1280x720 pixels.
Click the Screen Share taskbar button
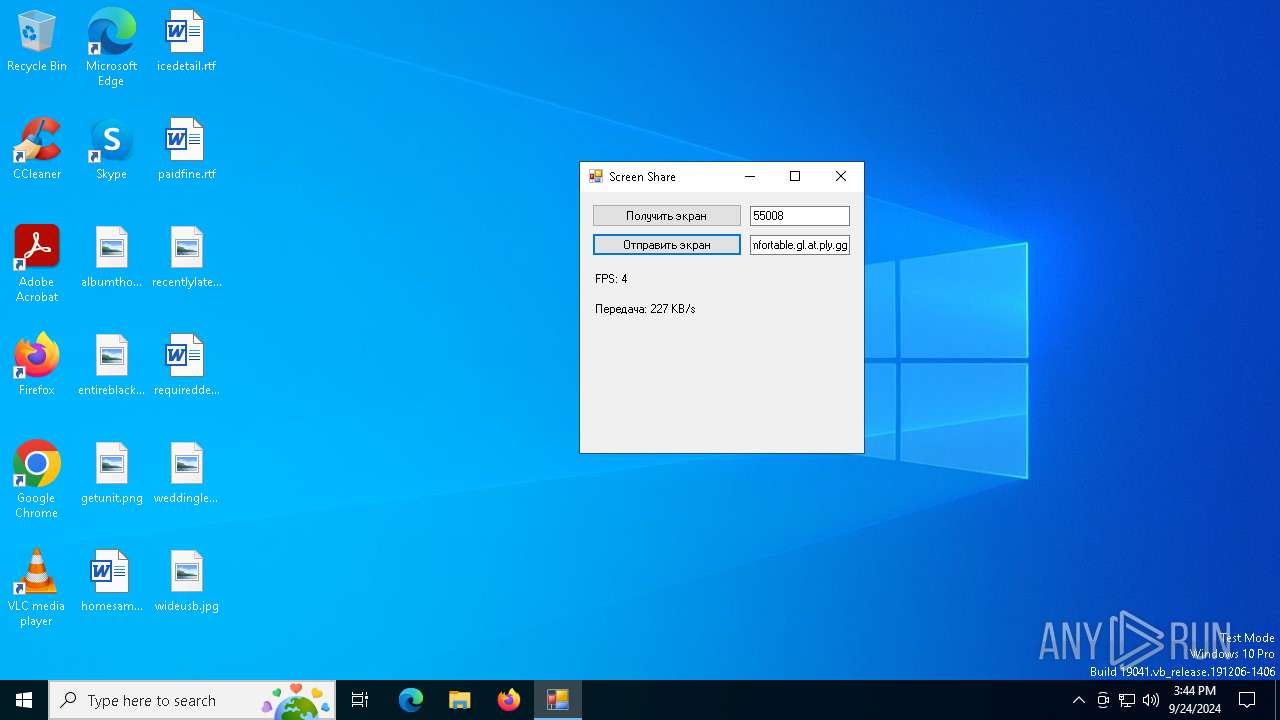(558, 700)
